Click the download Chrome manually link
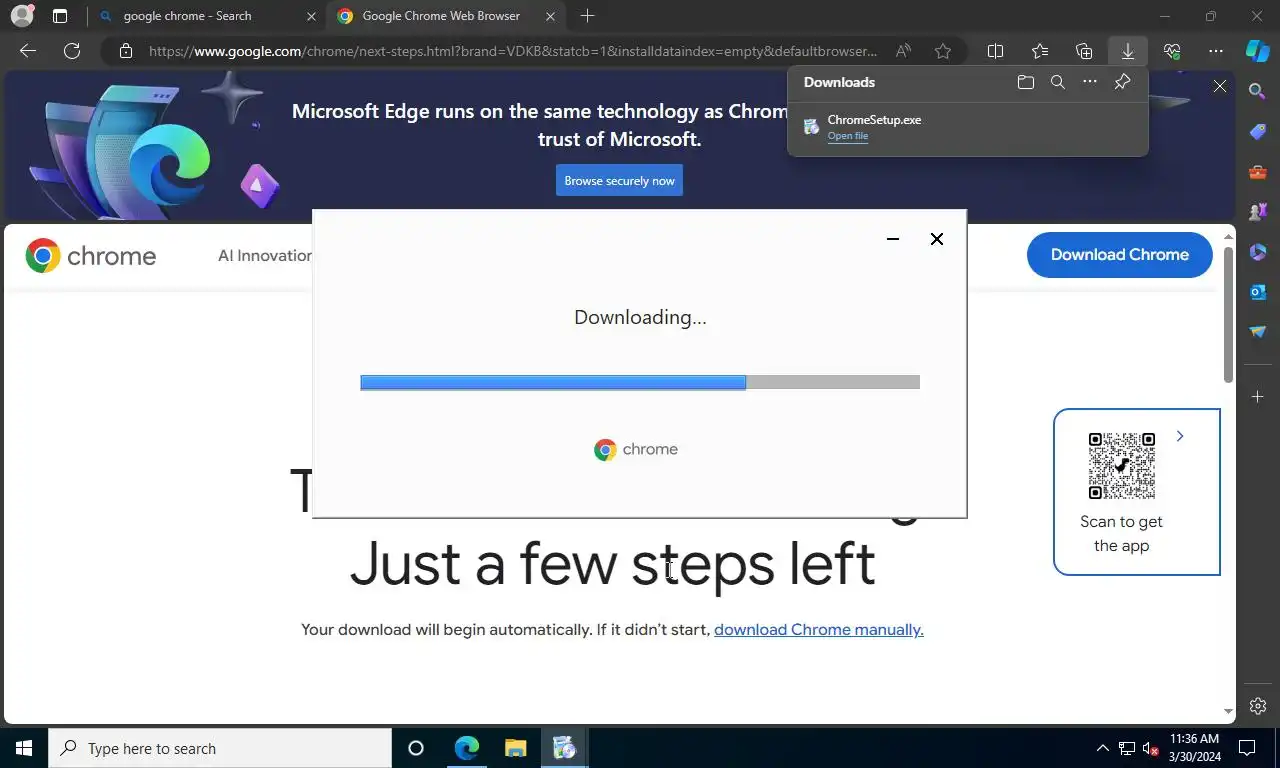The width and height of the screenshot is (1280, 768). click(x=818, y=630)
